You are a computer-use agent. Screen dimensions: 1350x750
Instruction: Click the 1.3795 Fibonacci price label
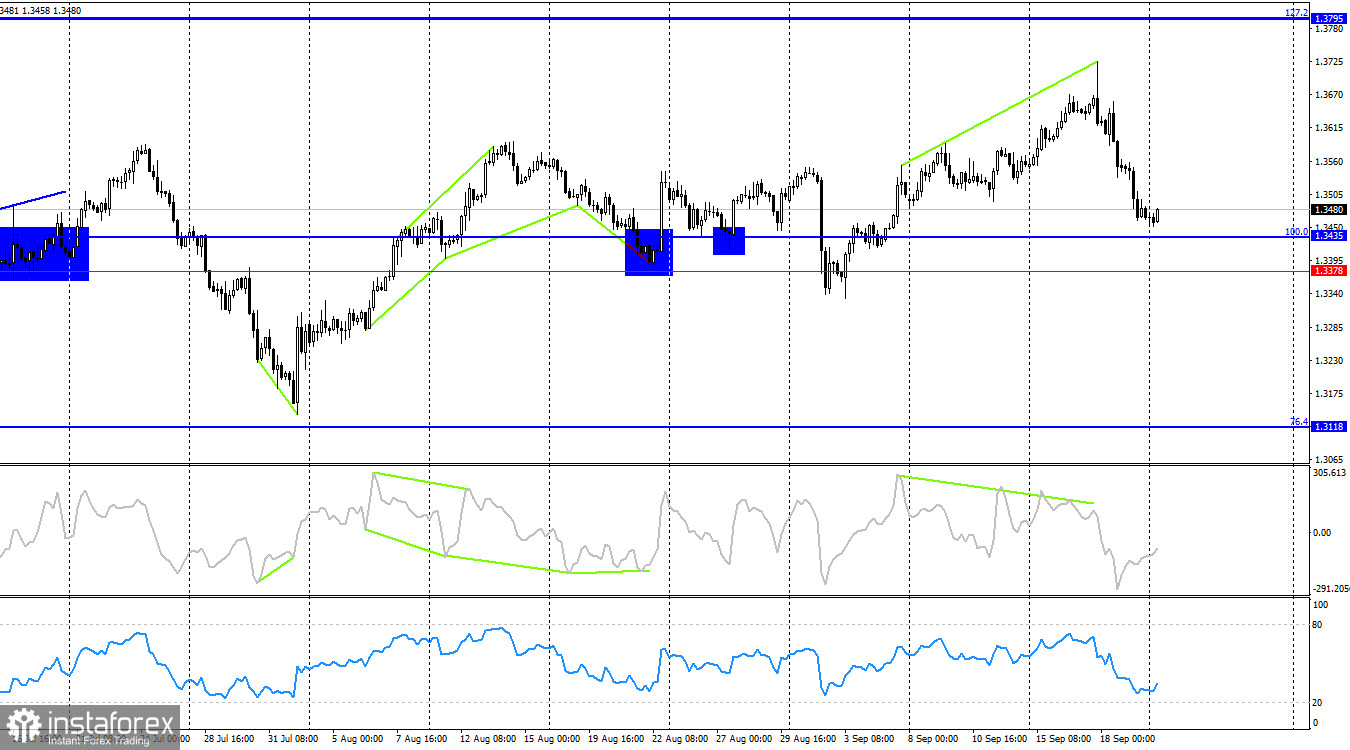pyautogui.click(x=1329, y=18)
